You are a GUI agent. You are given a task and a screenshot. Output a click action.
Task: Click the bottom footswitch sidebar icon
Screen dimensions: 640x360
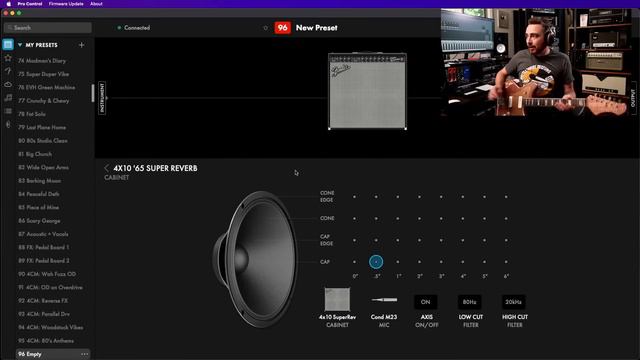[8, 124]
